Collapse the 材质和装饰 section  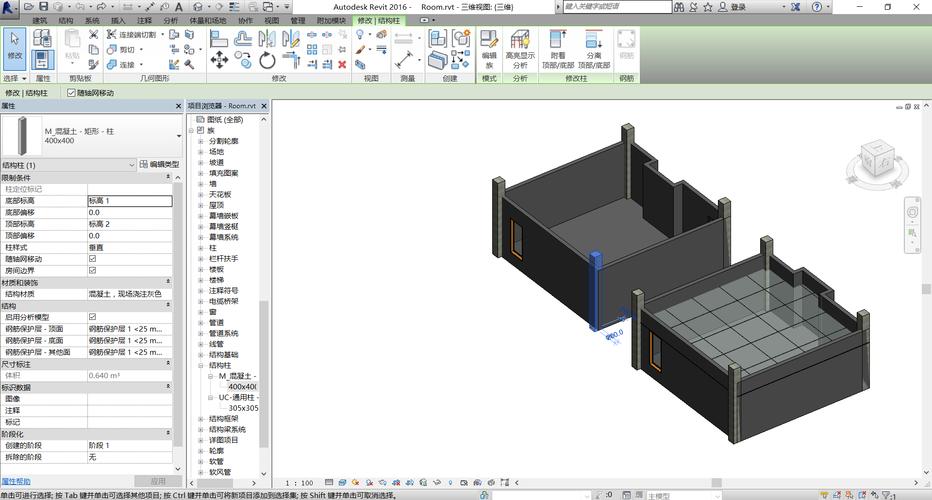[x=168, y=282]
